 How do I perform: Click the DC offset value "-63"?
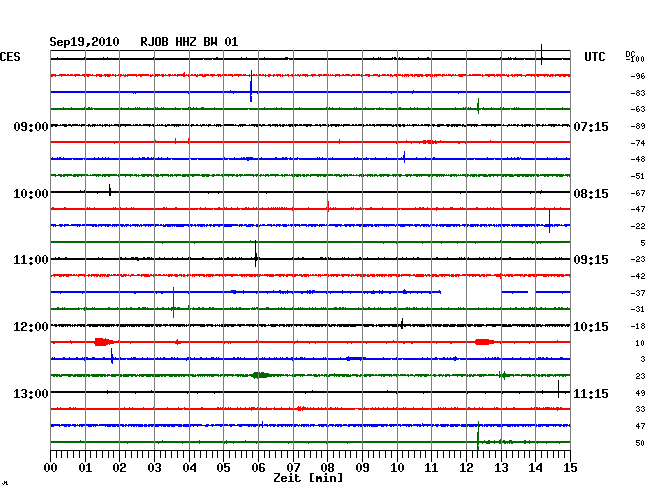[638, 109]
